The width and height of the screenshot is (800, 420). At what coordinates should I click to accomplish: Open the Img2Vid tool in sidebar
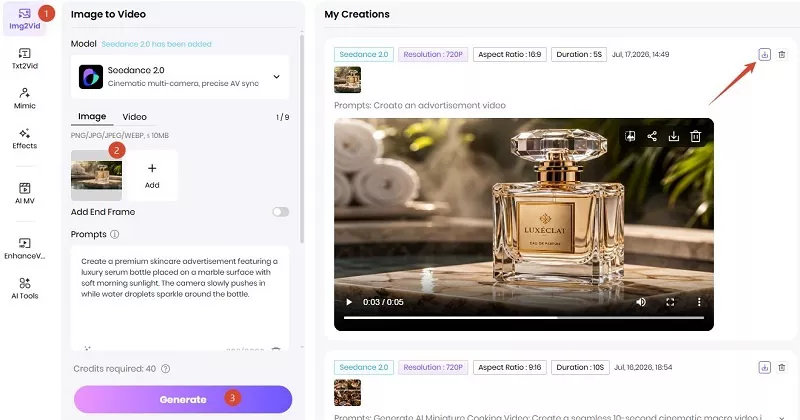[24, 18]
